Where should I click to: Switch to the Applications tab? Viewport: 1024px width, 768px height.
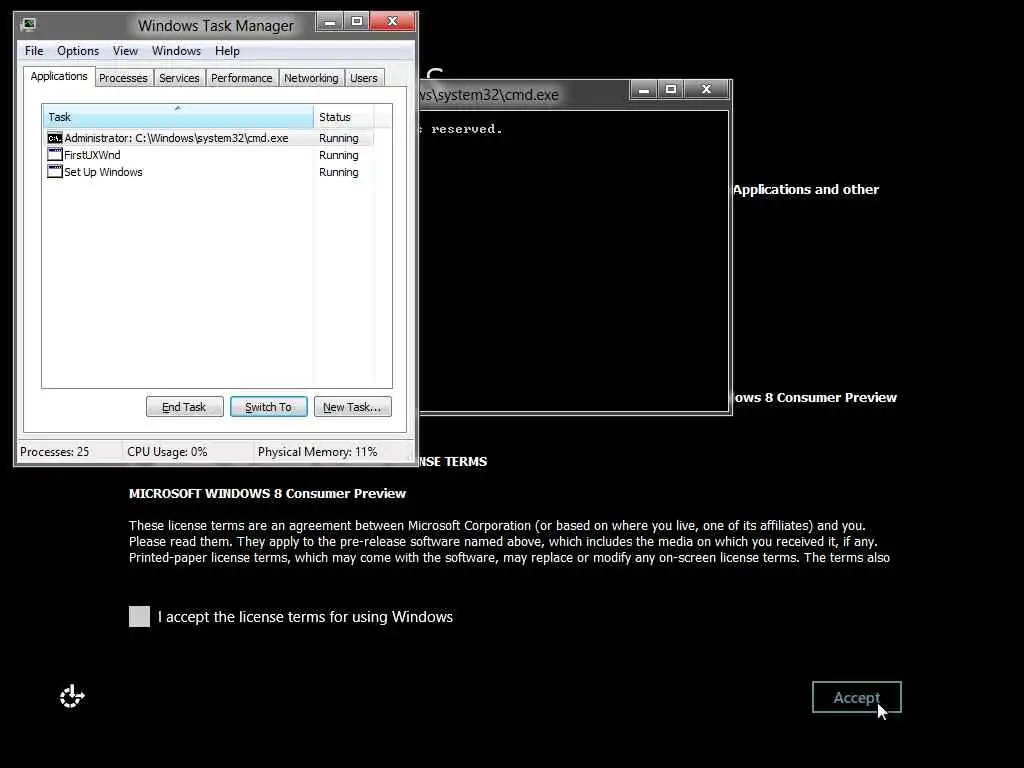tap(59, 76)
